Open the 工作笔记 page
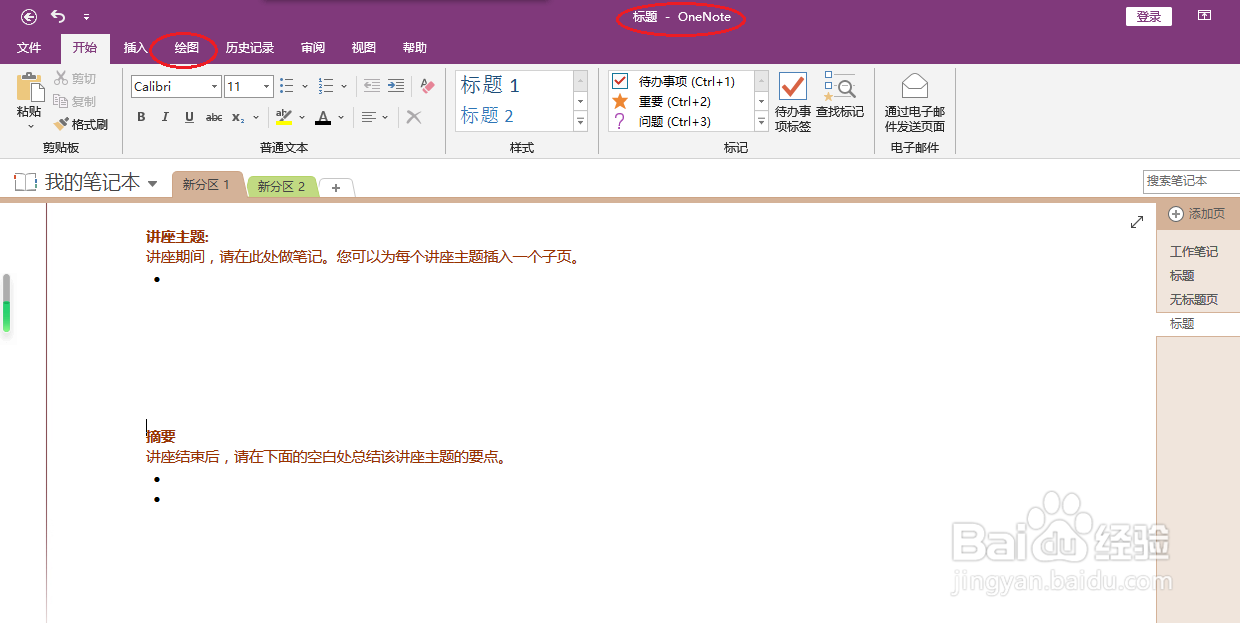 click(x=1194, y=252)
